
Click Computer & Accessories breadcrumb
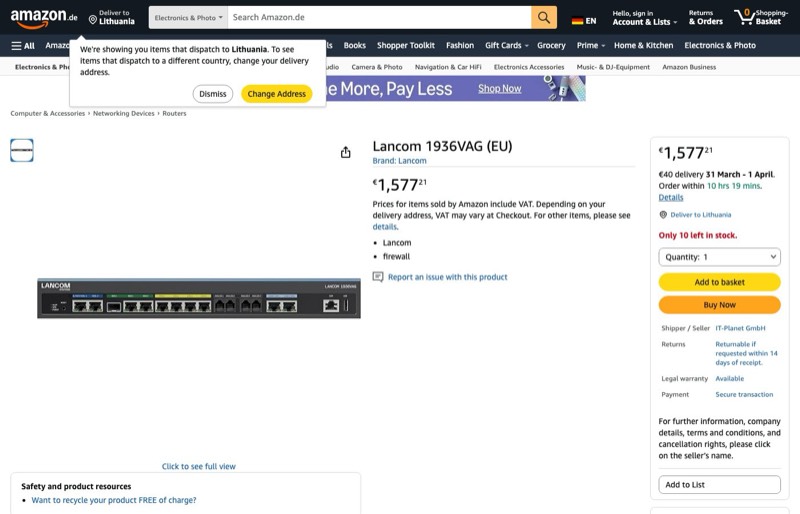click(x=47, y=113)
